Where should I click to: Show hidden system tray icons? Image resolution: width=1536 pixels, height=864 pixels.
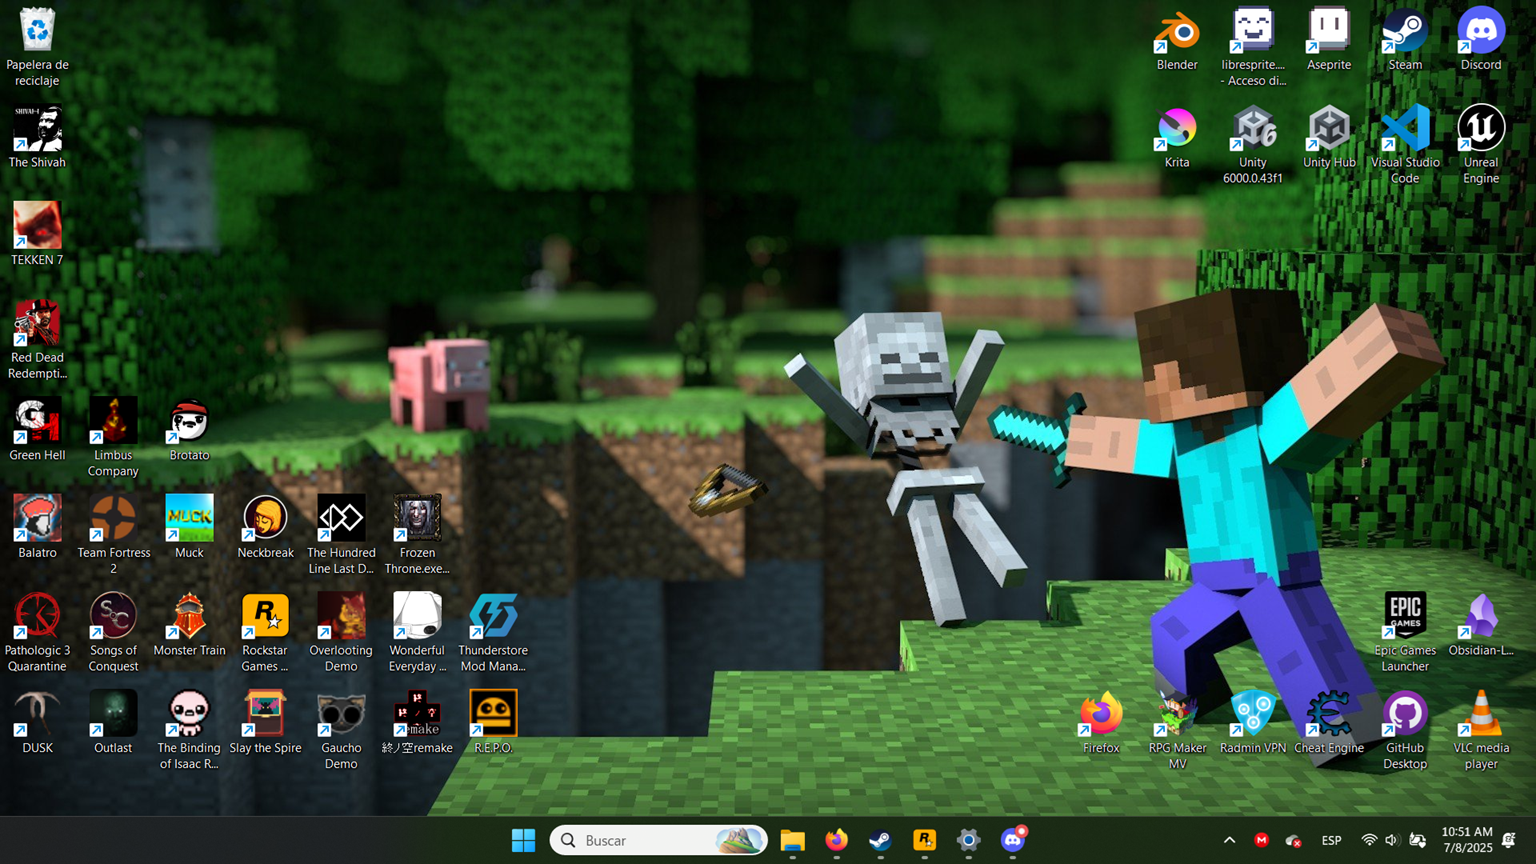point(1230,841)
